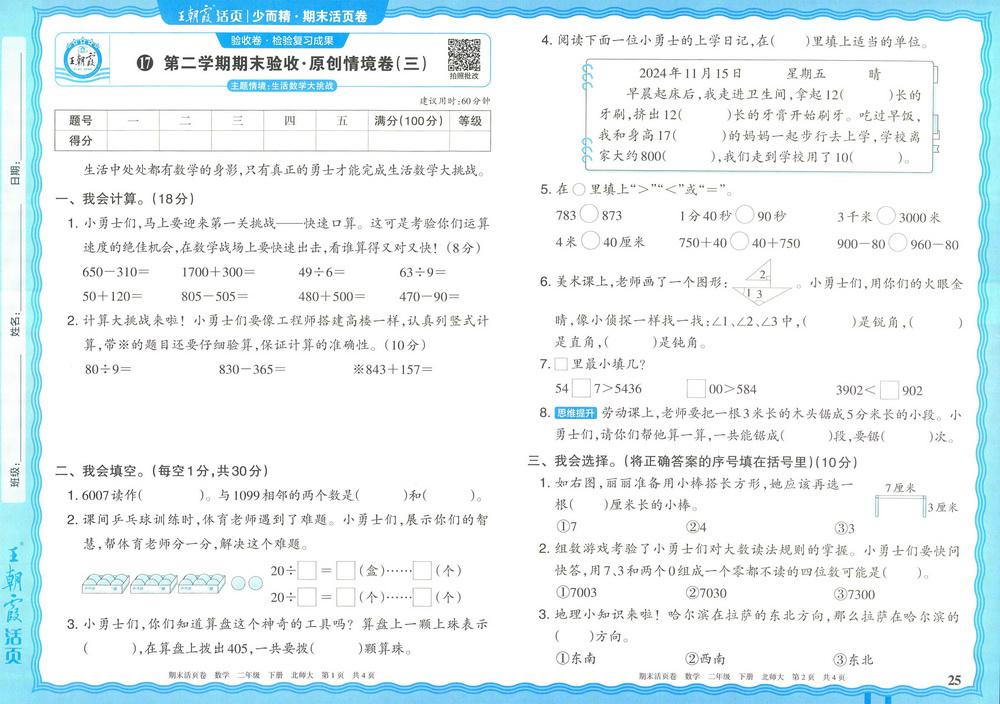Click the expression 63÷9=
Viewport: 1000px width, 704px height.
[x=423, y=272]
